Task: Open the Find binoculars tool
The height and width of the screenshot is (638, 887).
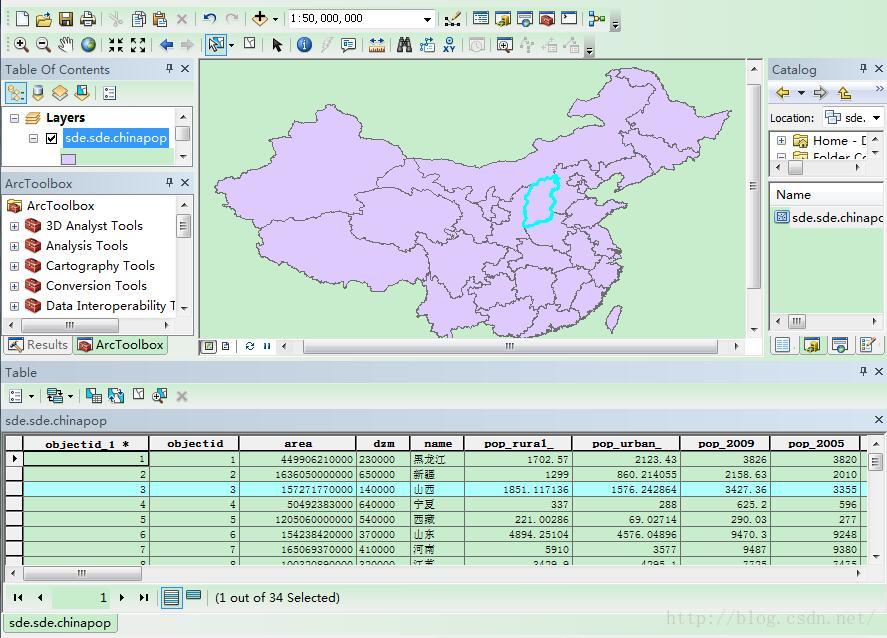Action: coord(404,45)
